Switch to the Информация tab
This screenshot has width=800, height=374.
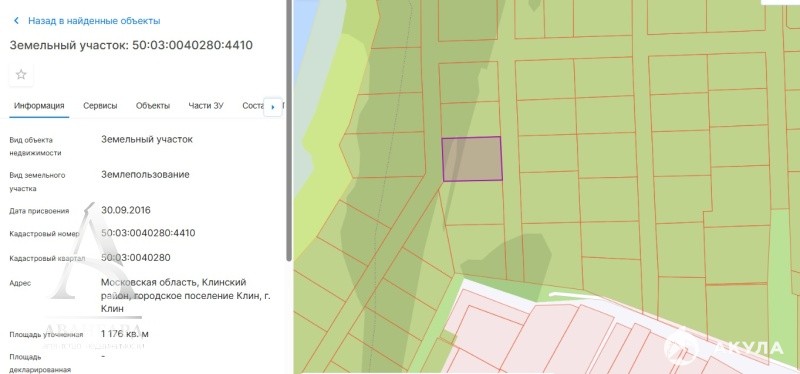pyautogui.click(x=39, y=106)
